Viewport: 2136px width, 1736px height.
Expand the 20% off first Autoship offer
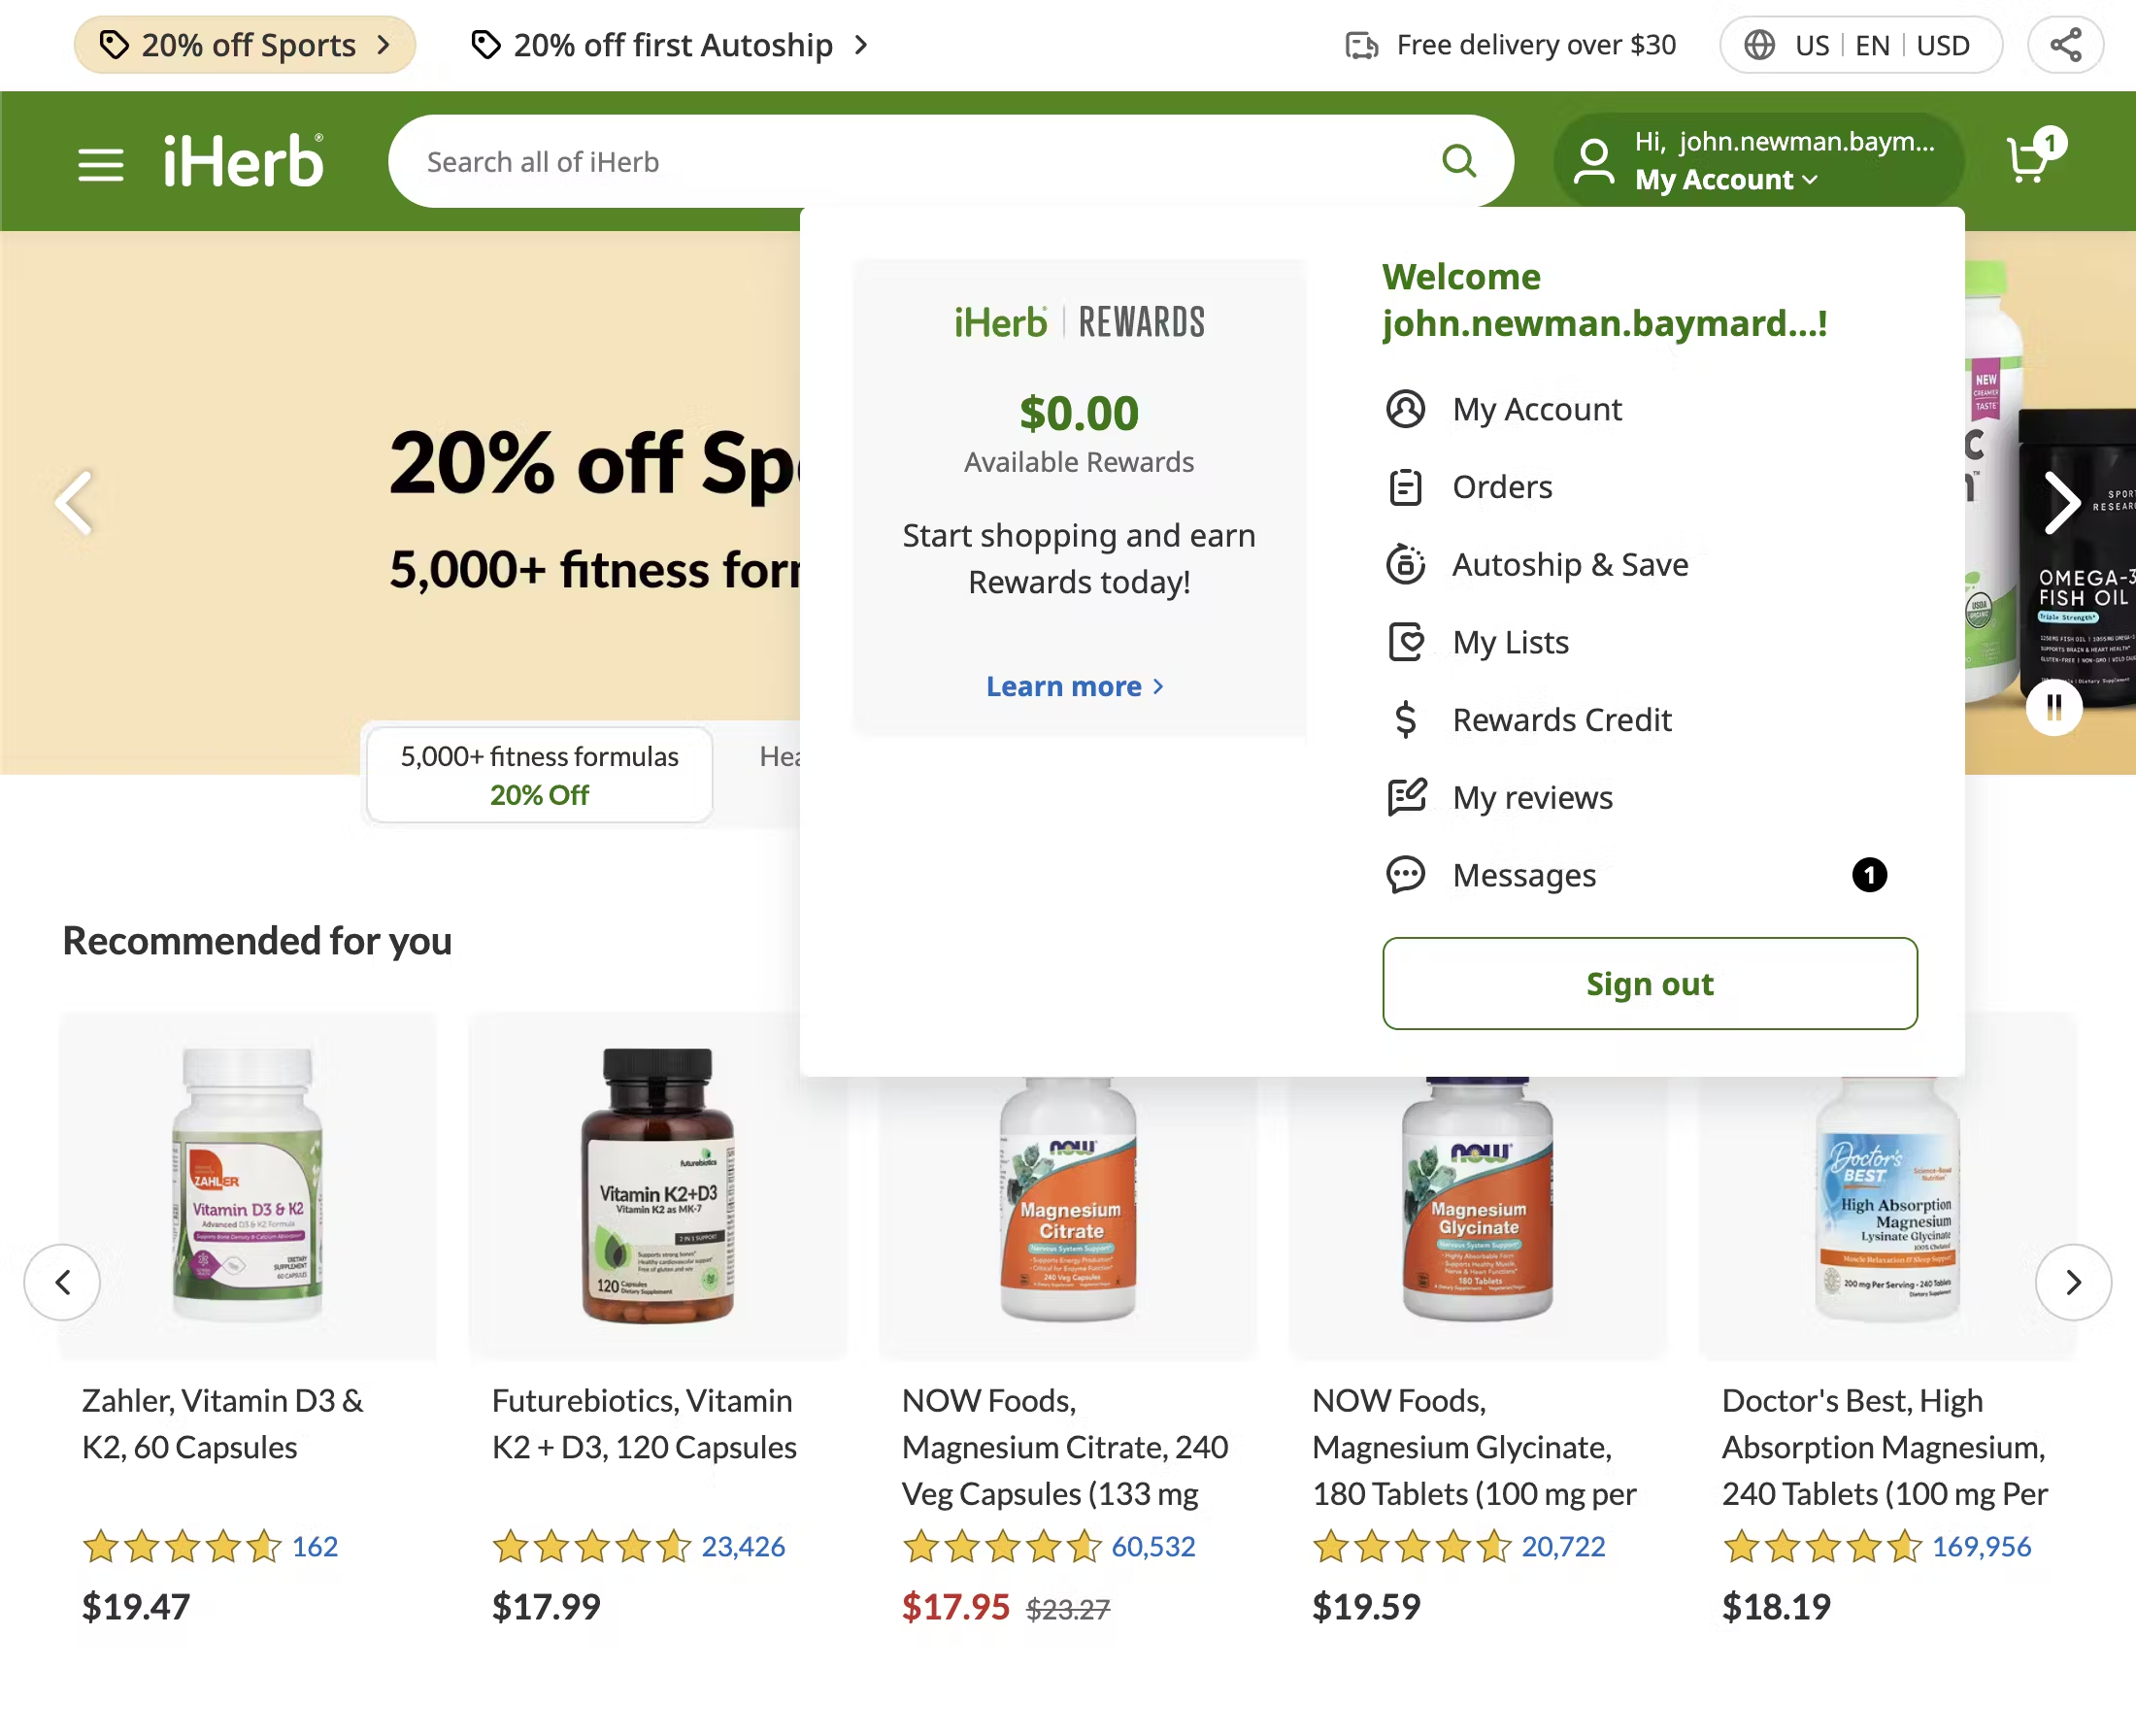coord(670,44)
